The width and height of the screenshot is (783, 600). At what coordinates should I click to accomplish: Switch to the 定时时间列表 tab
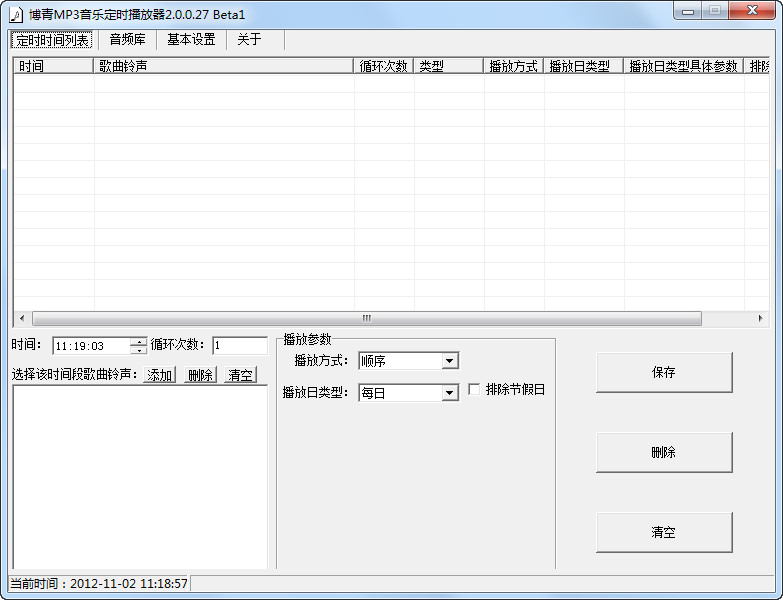[x=52, y=40]
